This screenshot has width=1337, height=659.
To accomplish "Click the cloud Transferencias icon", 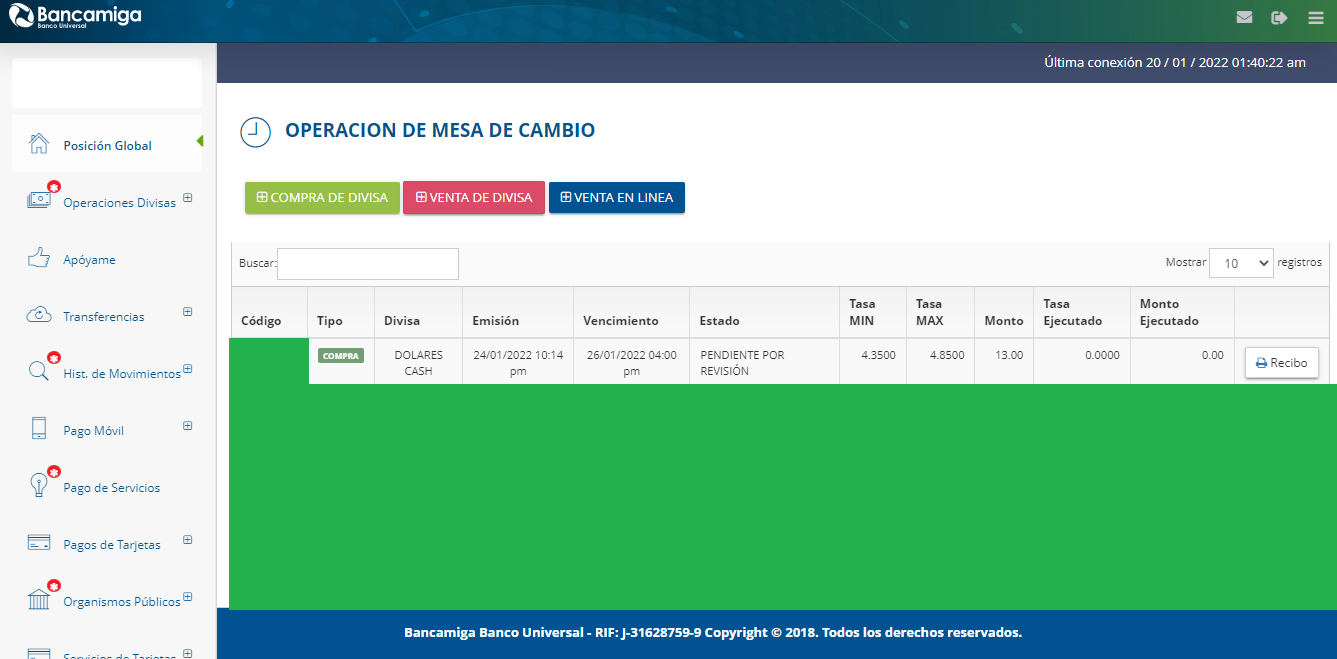I will click(x=39, y=315).
